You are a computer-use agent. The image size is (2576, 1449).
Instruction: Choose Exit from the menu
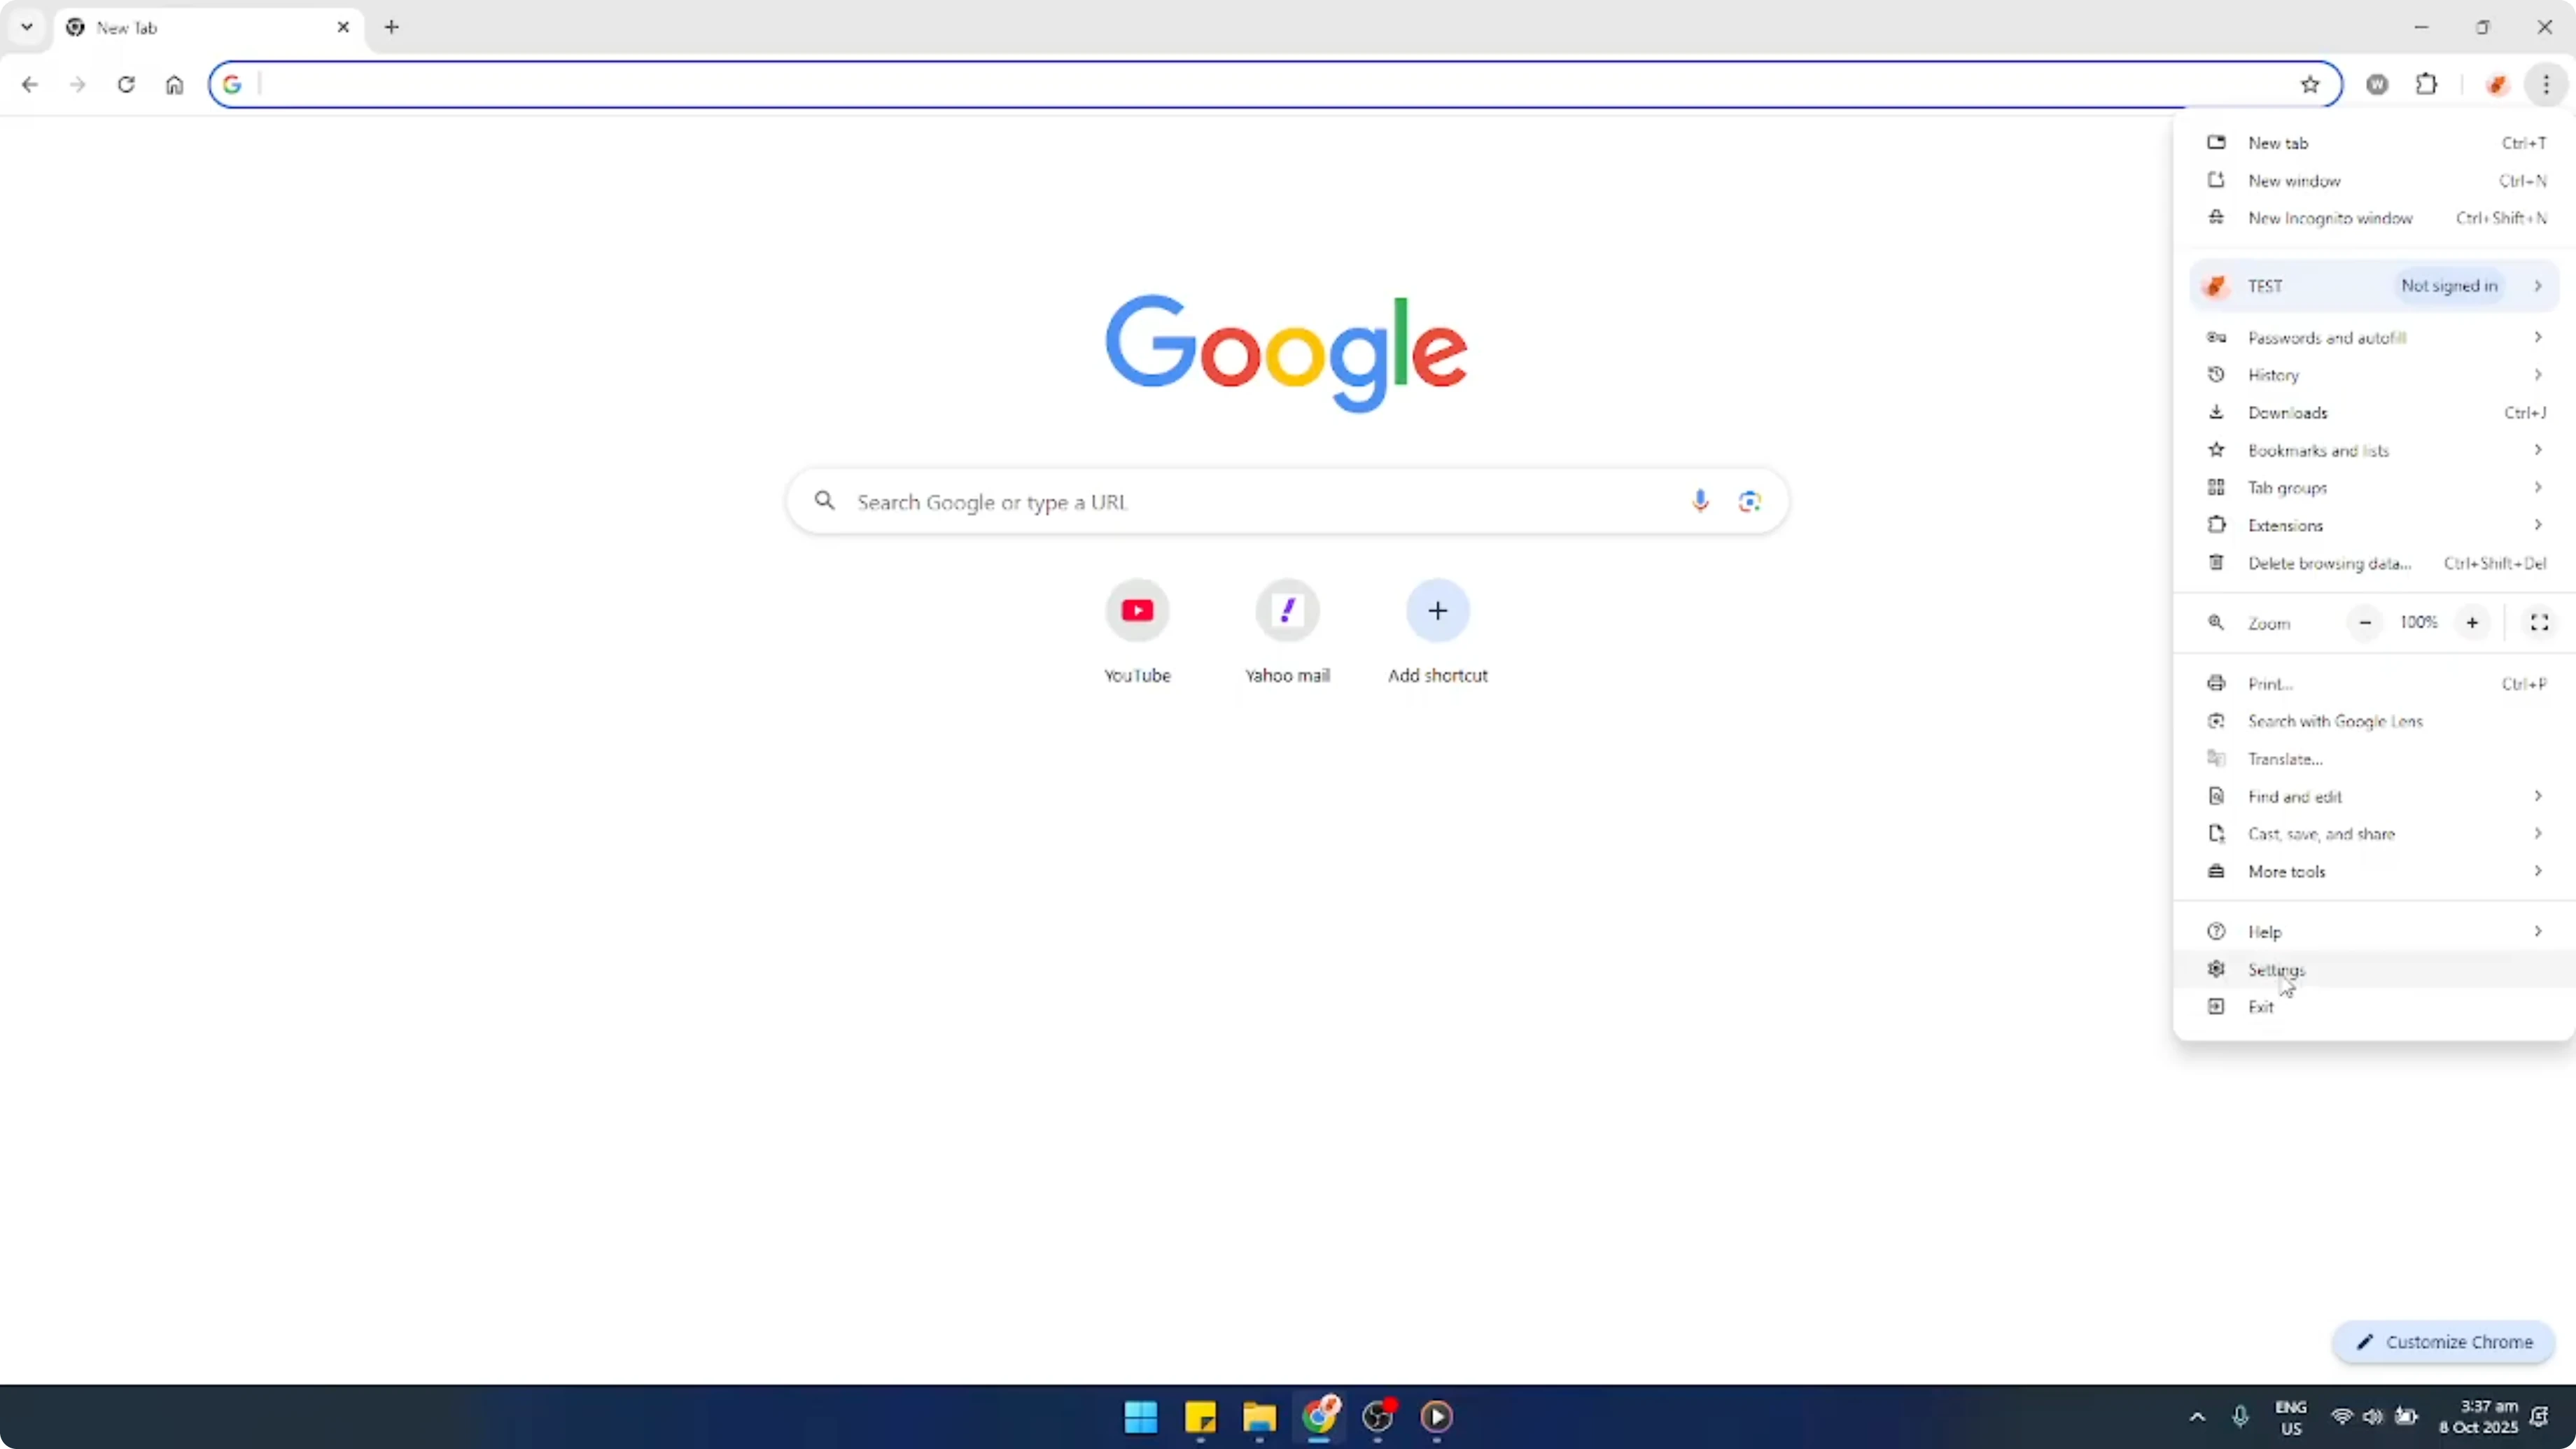coord(2375,1007)
